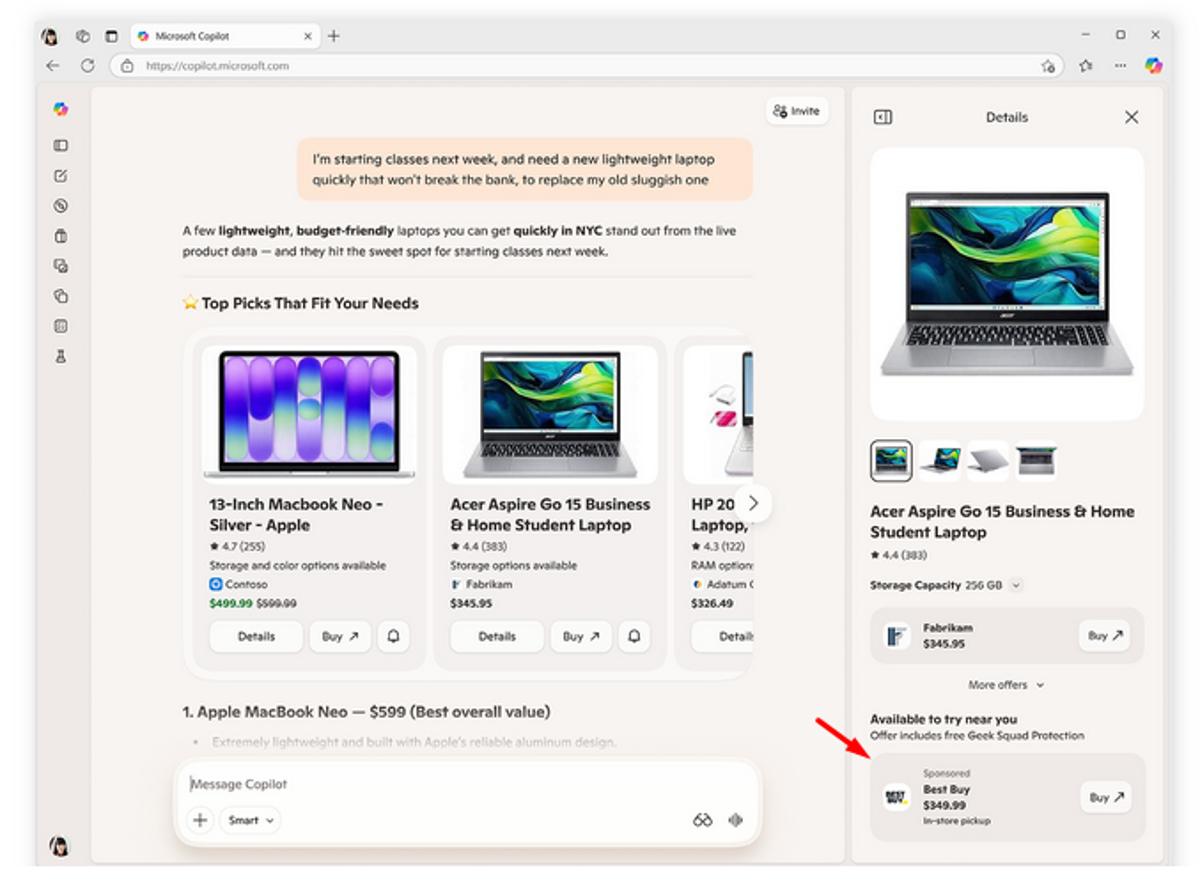Click Buy on the MacBook Neo card
Viewport: 1200px width, 884px height.
click(340, 636)
